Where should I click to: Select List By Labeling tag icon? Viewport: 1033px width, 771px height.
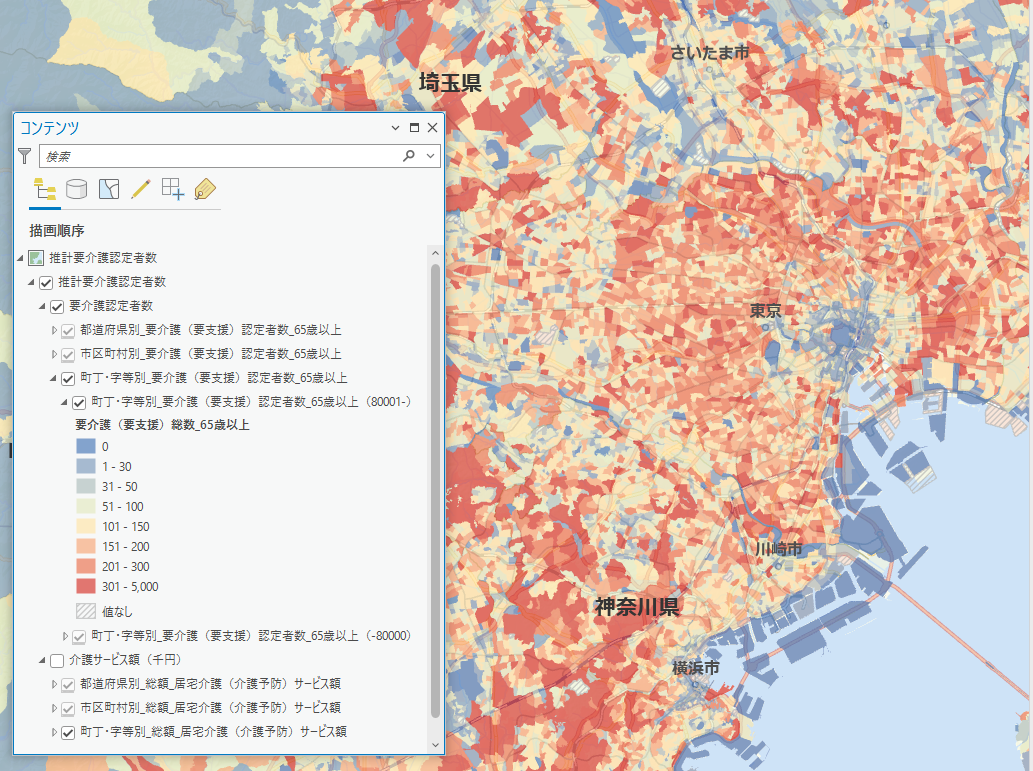pos(205,190)
